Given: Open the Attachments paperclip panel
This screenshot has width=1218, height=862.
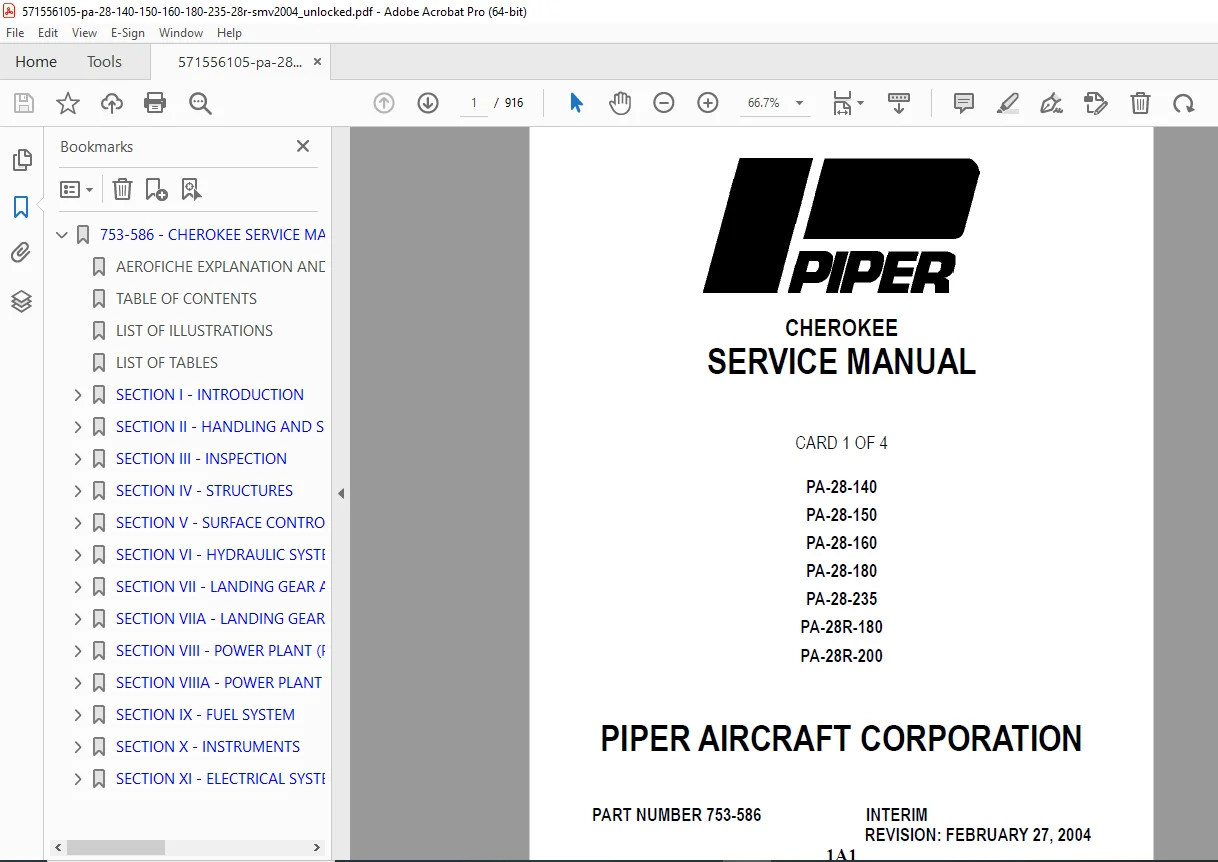Looking at the screenshot, I should pyautogui.click(x=21, y=254).
